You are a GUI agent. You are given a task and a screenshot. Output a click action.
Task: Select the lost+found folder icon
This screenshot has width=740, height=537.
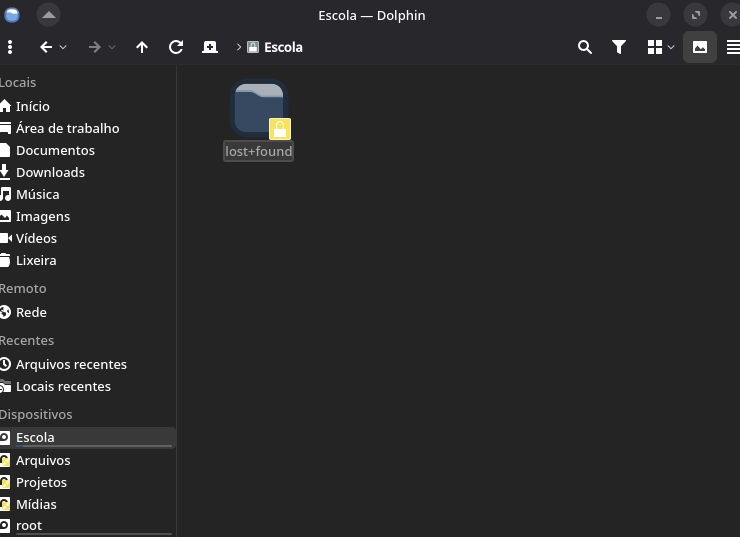(x=260, y=109)
